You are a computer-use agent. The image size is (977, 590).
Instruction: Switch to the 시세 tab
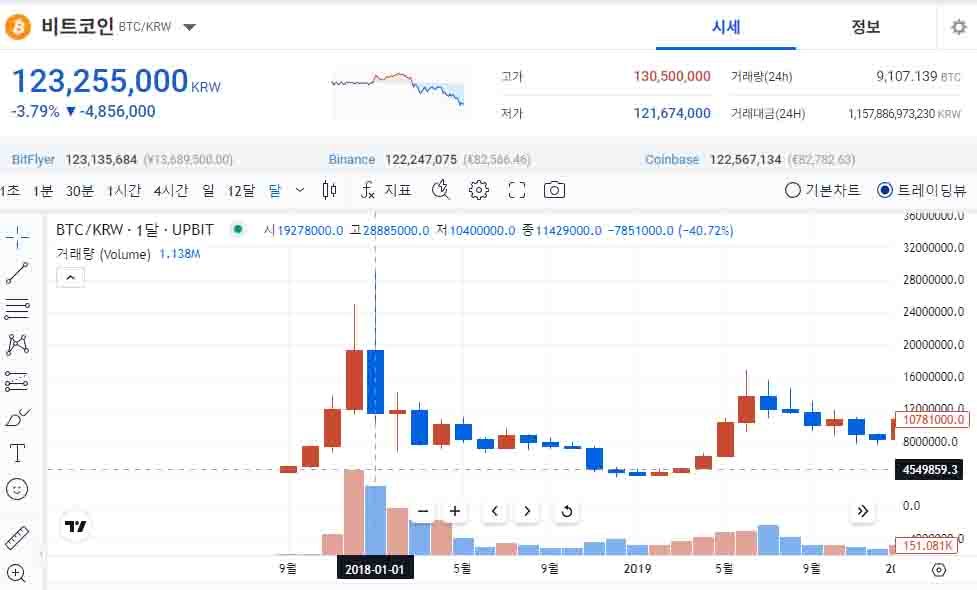725,27
